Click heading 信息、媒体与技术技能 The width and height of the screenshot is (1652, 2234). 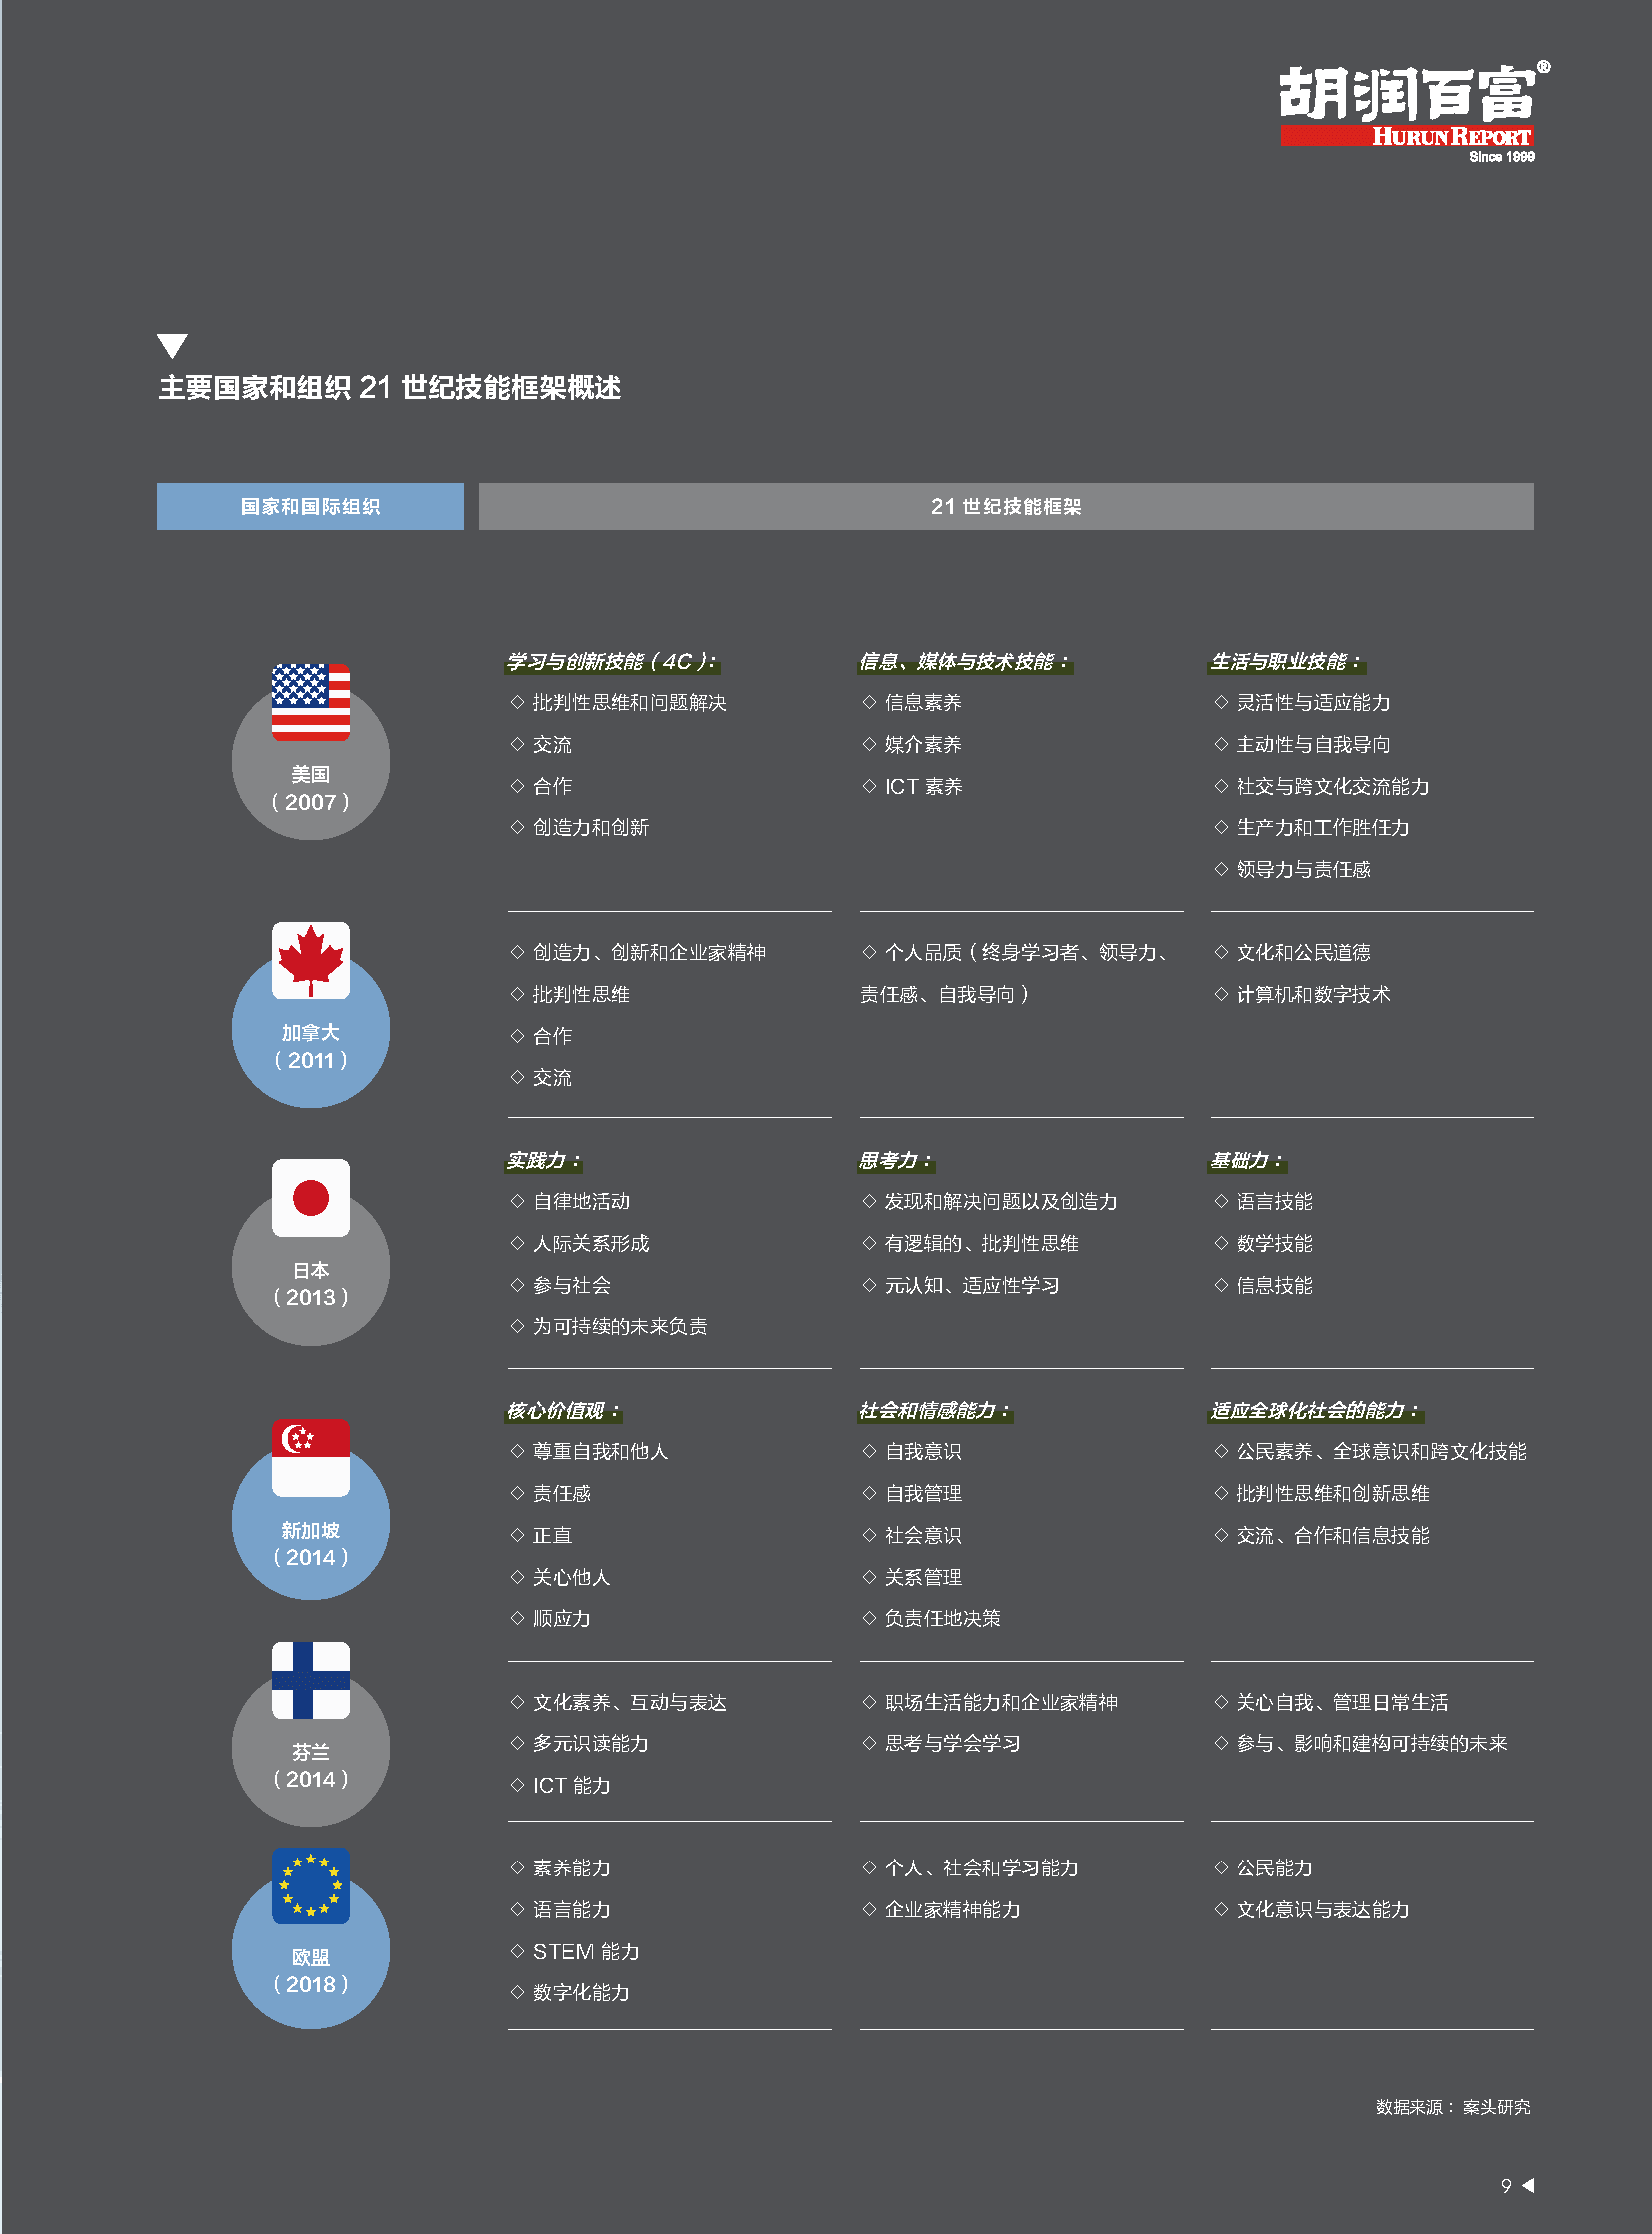[965, 662]
